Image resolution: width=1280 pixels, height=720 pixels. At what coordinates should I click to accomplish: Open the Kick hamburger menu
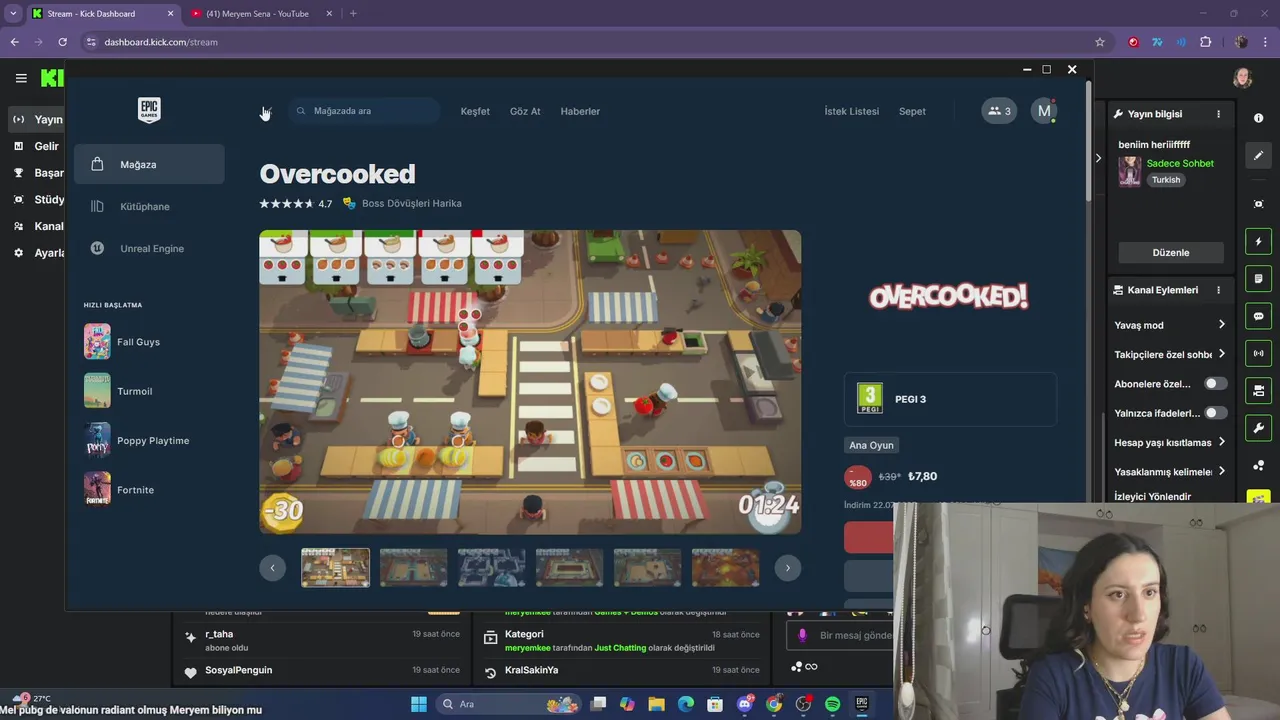(x=21, y=78)
